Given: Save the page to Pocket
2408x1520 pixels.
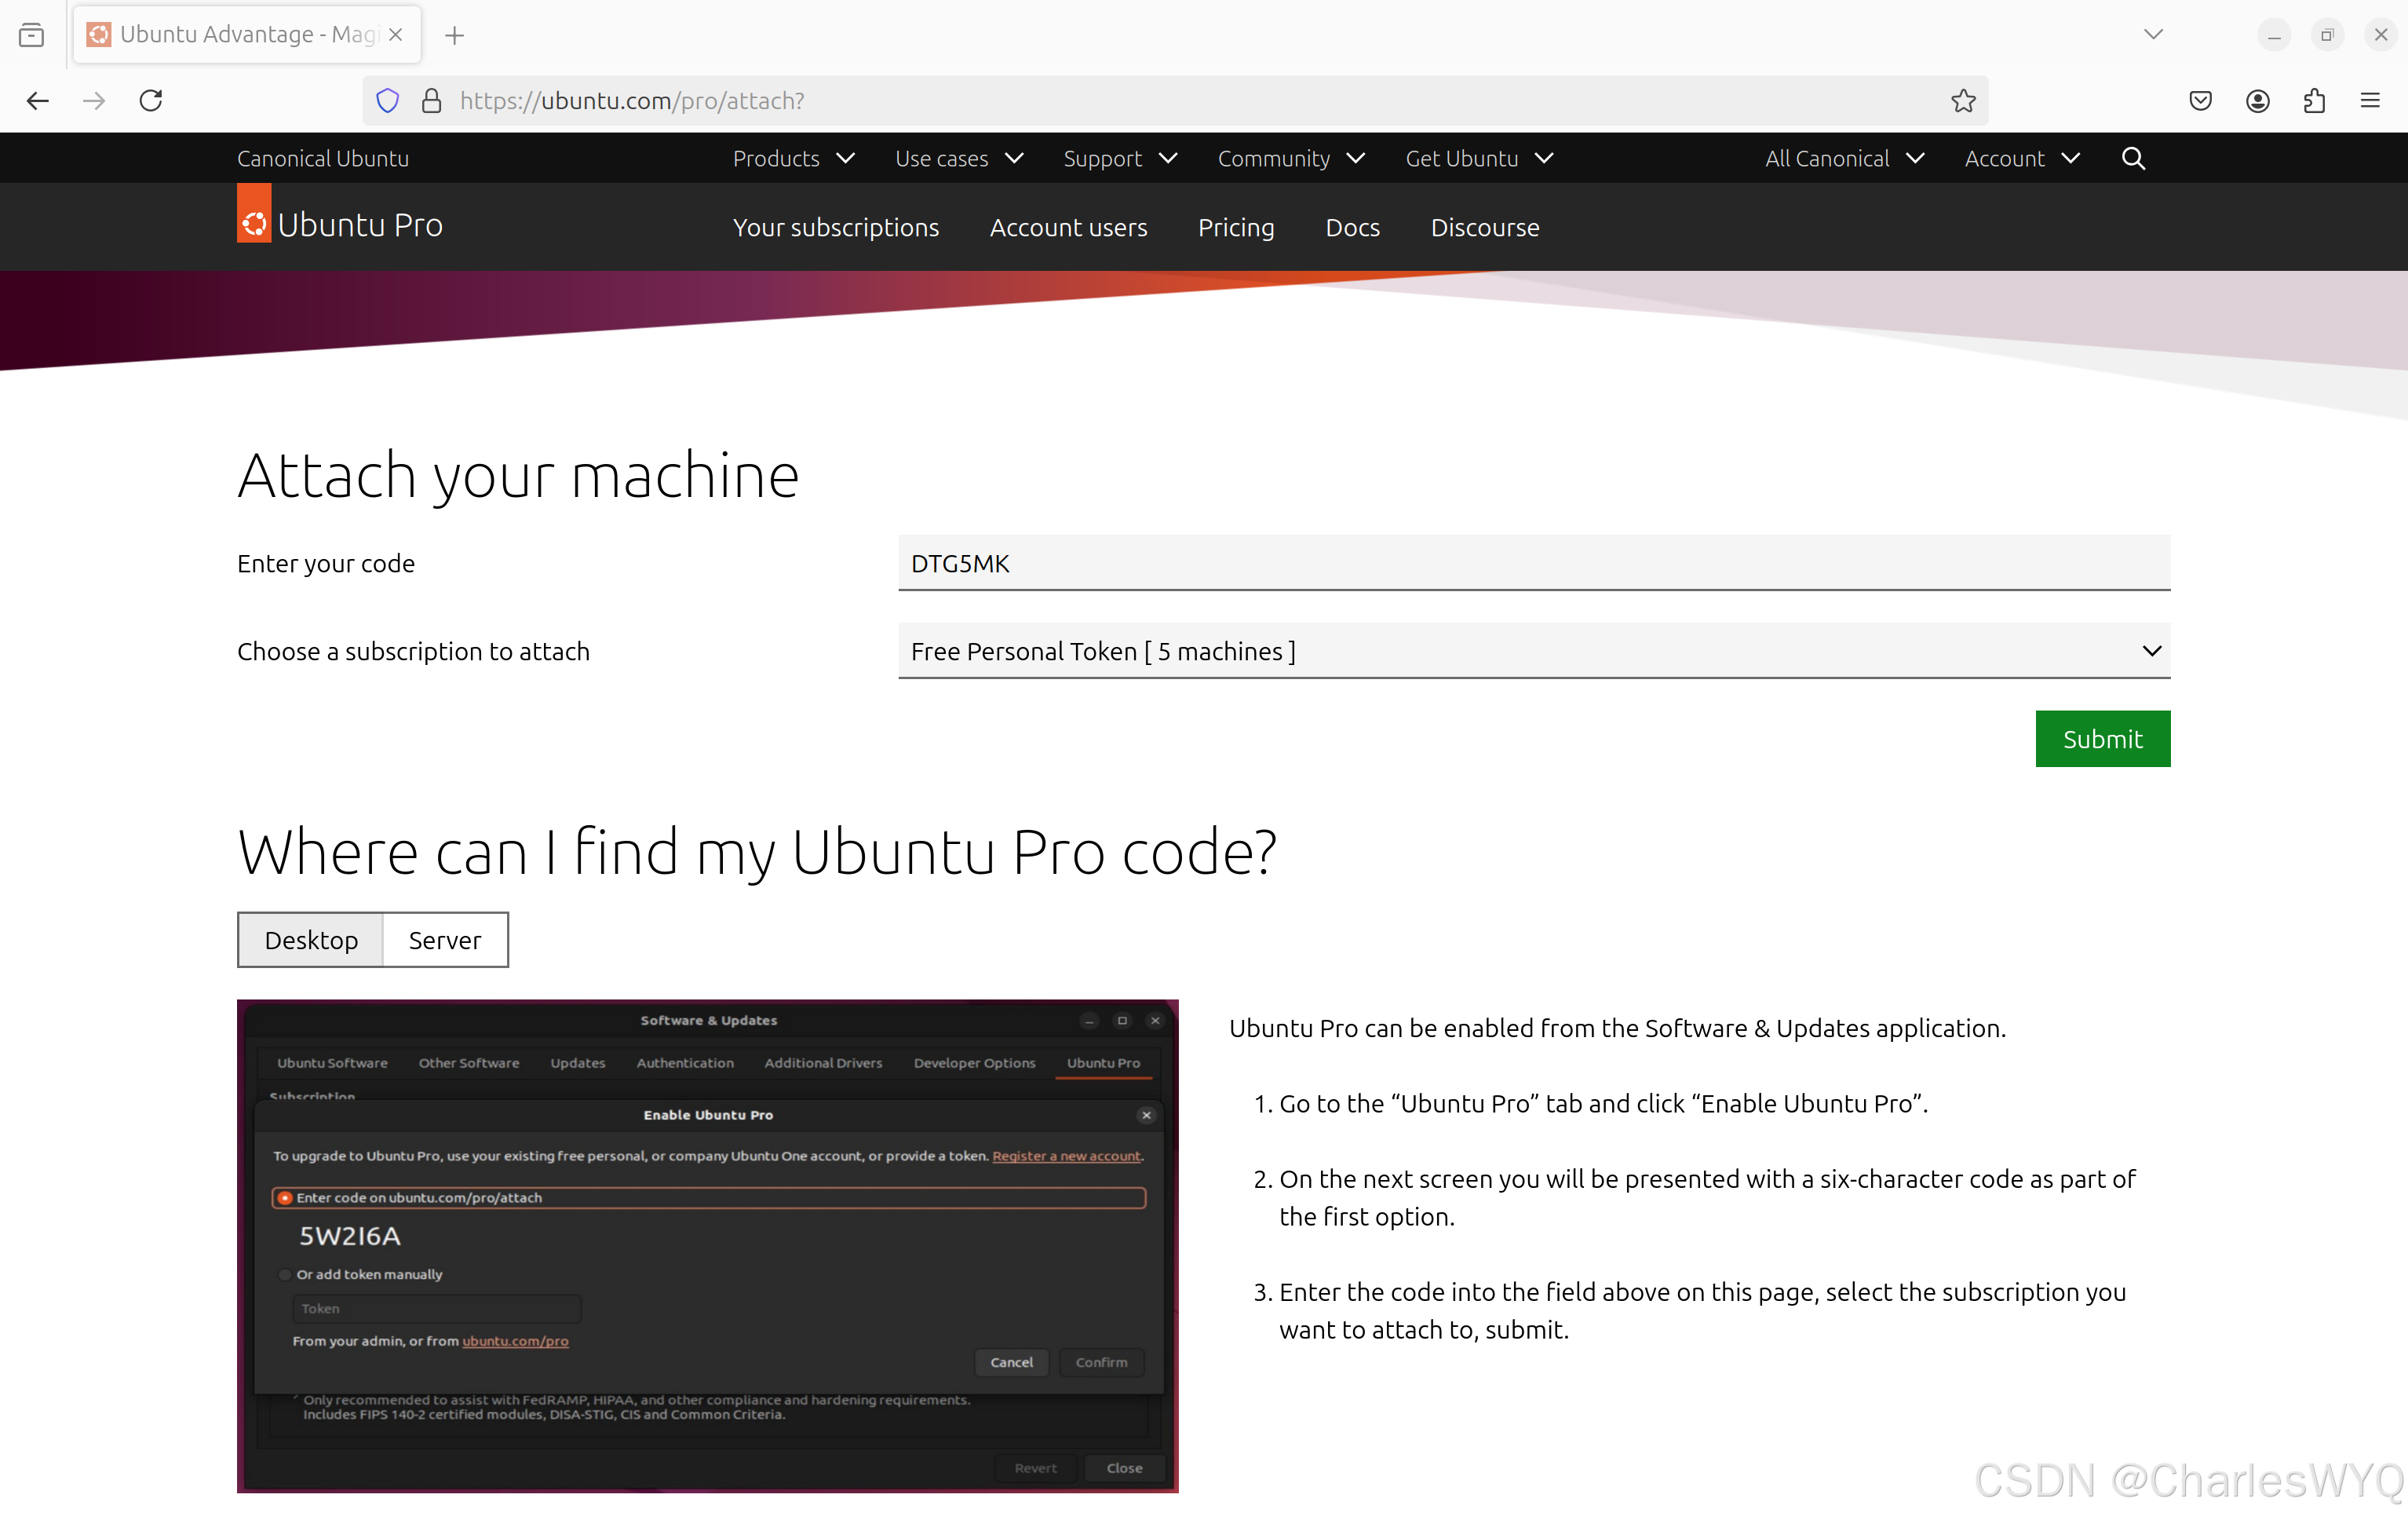Looking at the screenshot, I should [x=2200, y=100].
